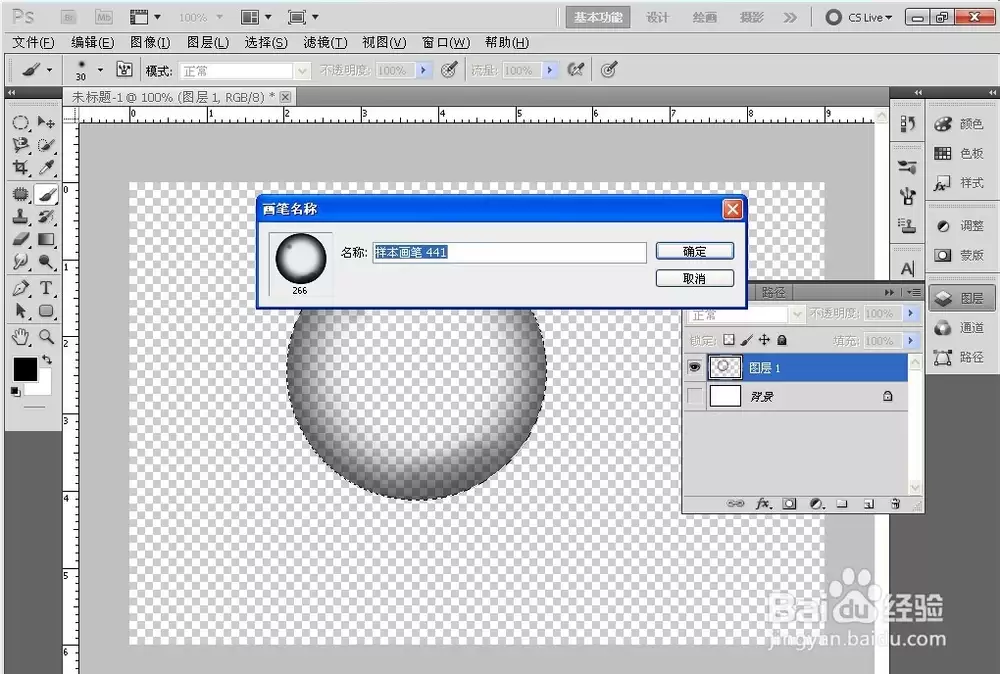Select the Lasso tool
Image resolution: width=1000 pixels, height=674 pixels.
pyautogui.click(x=20, y=145)
